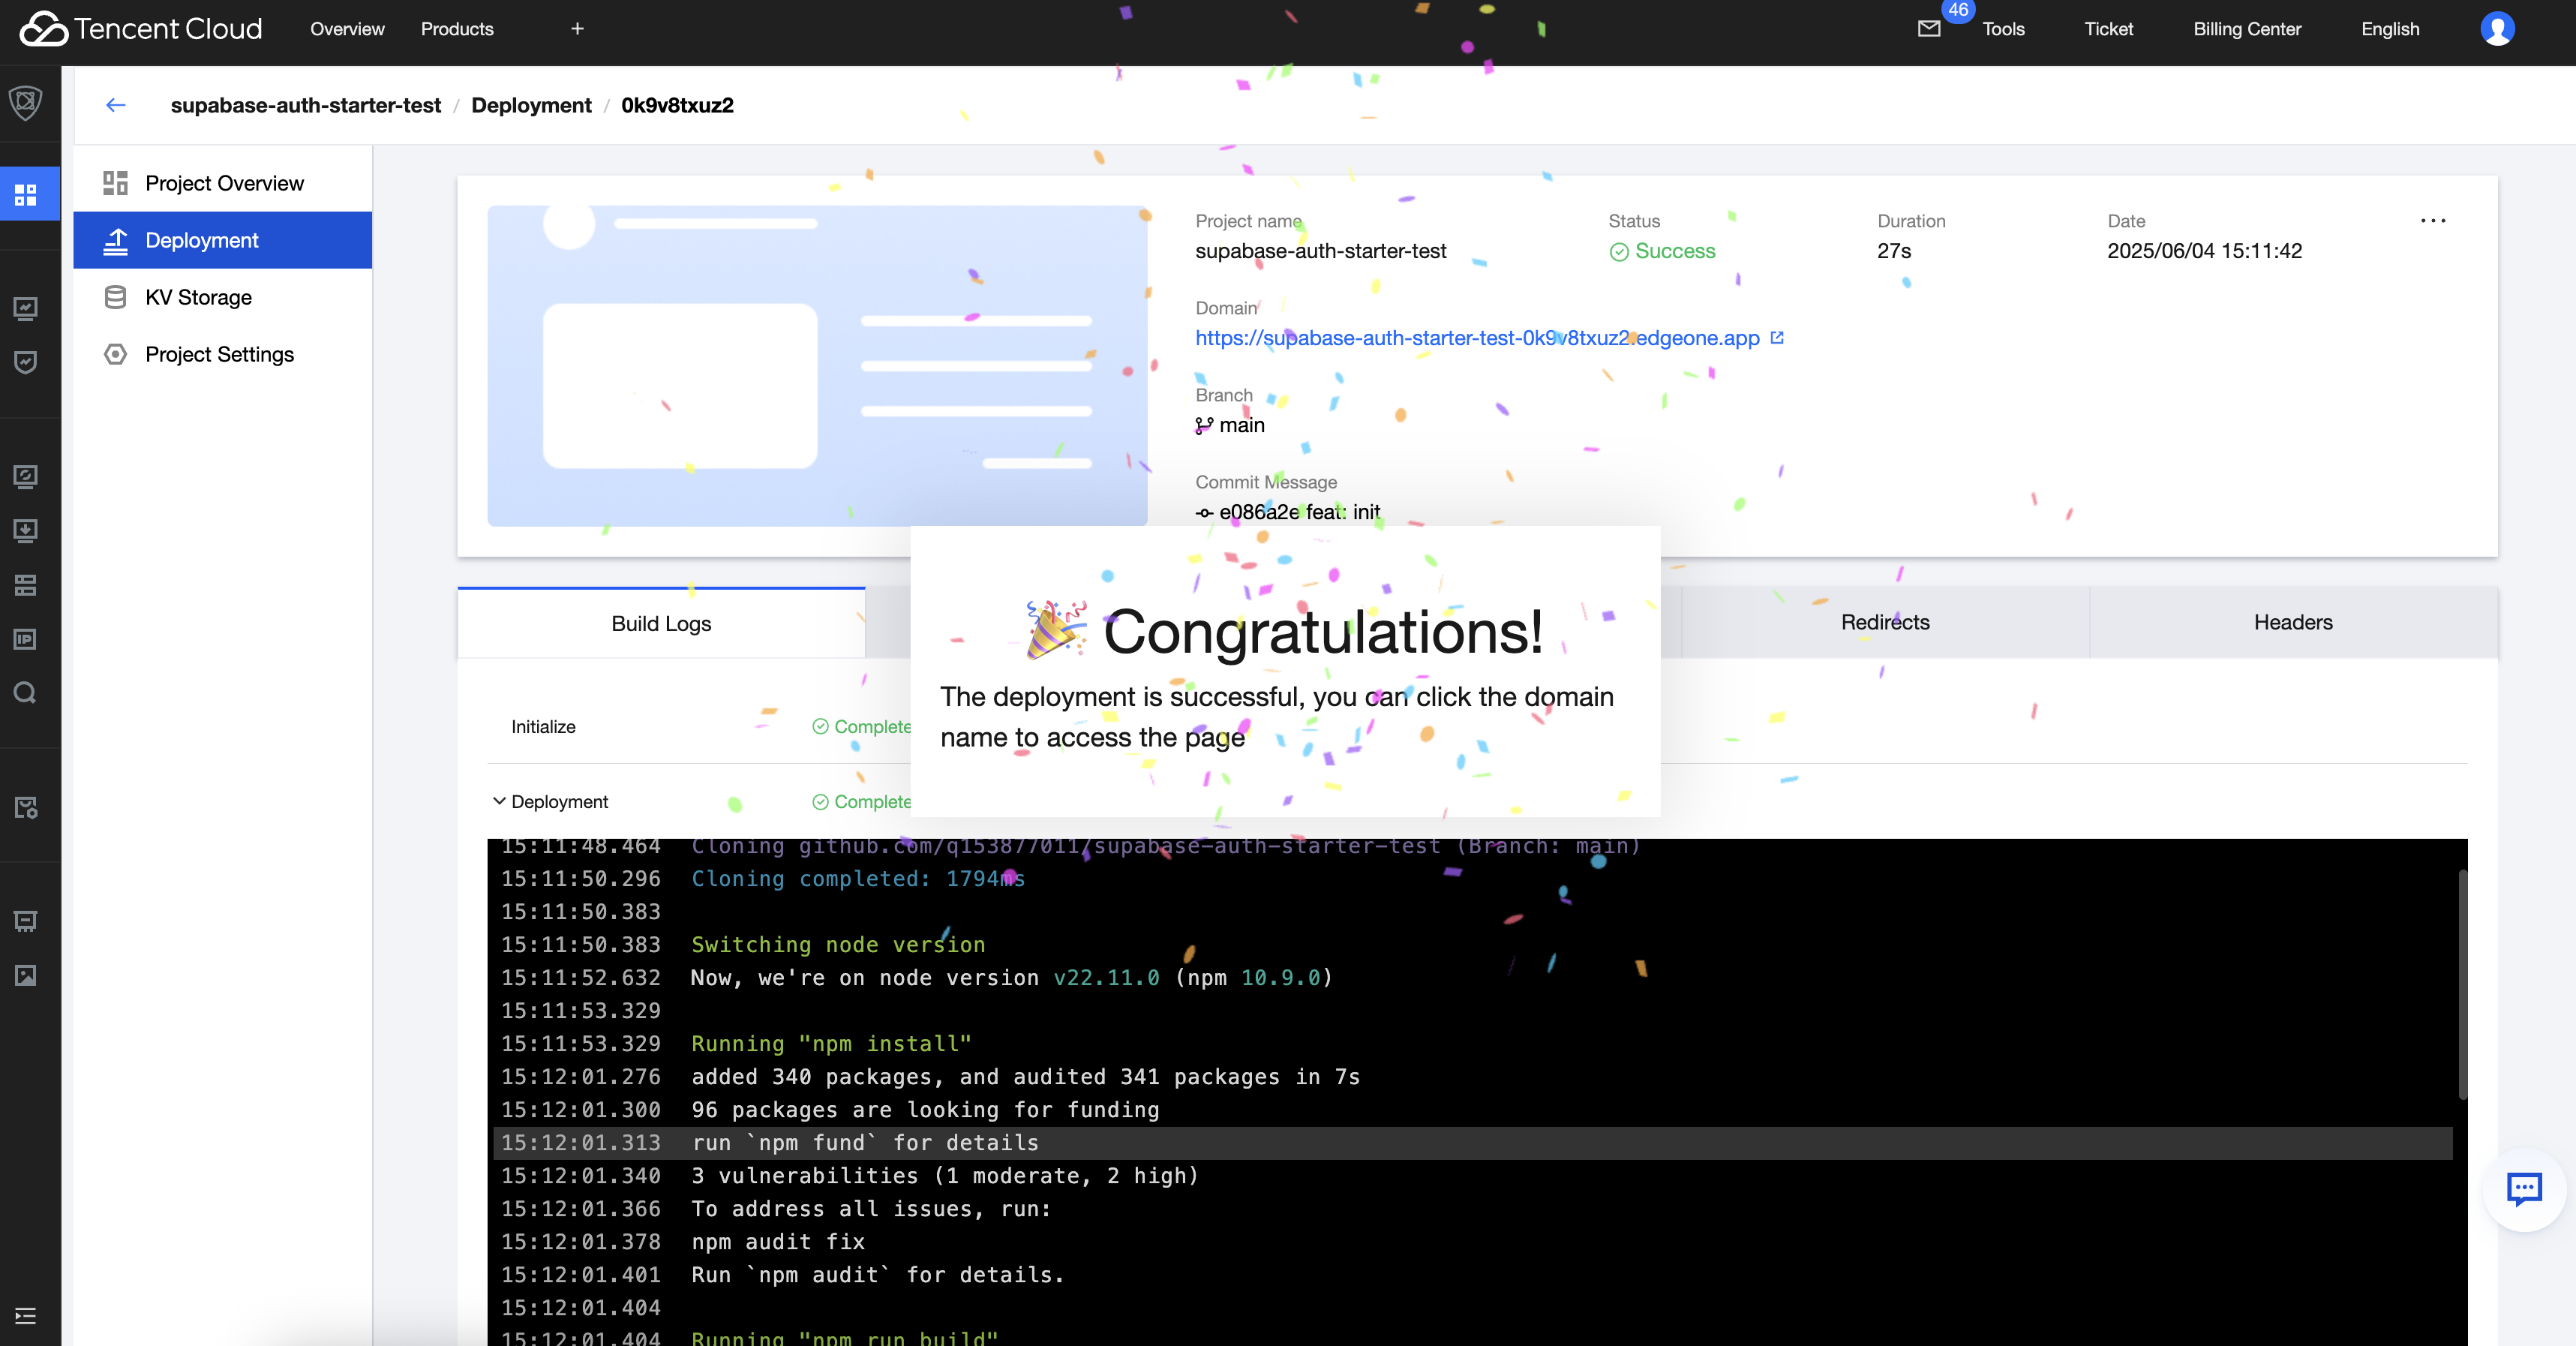This screenshot has height=1346, width=2576.
Task: Open the chat support bubble icon
Action: click(x=2524, y=1189)
